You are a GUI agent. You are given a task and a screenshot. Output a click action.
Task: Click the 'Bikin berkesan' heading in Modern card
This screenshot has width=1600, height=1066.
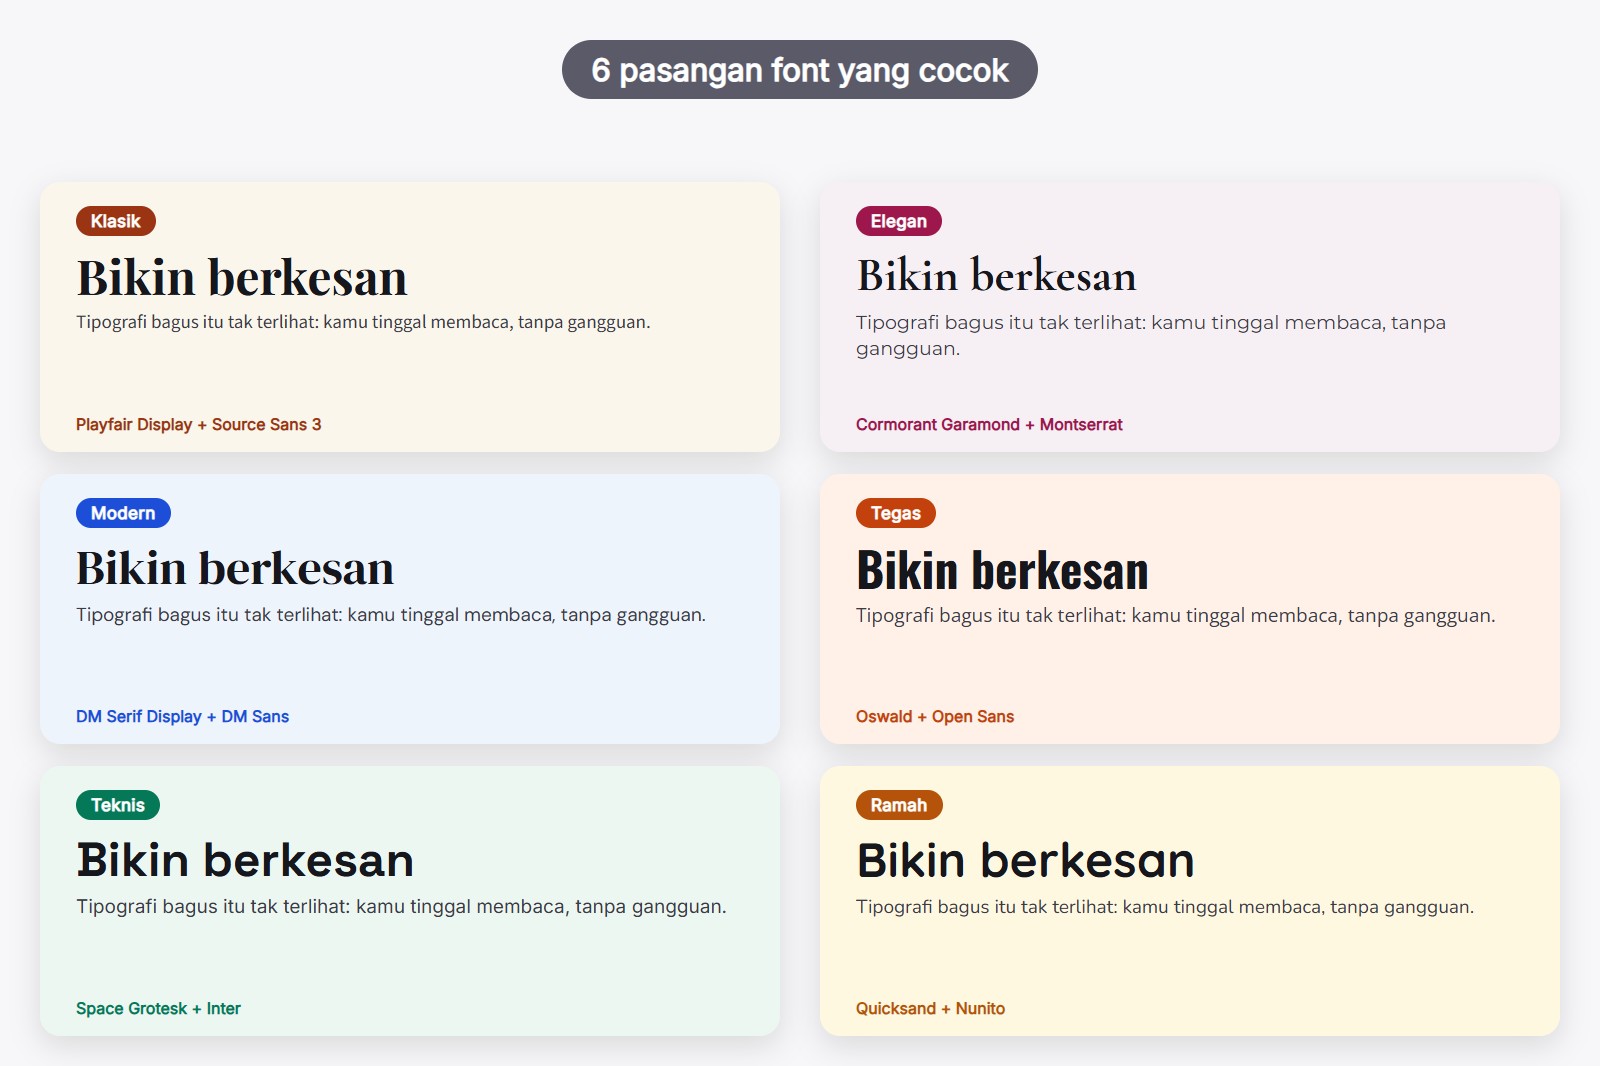tap(235, 568)
